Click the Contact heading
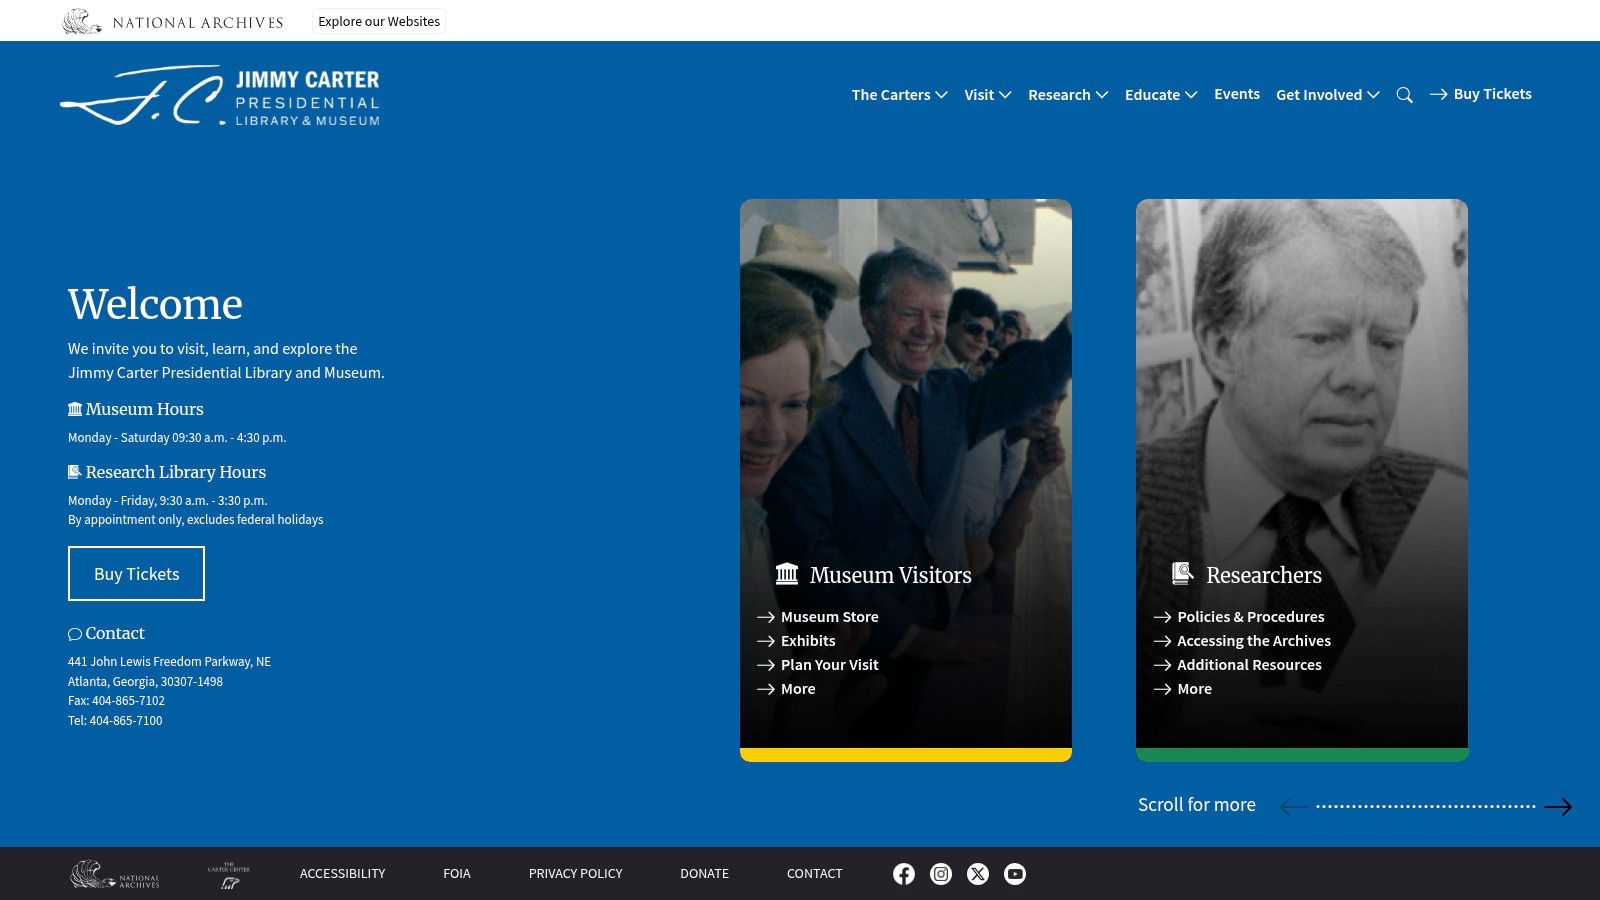This screenshot has height=900, width=1600. (x=115, y=633)
